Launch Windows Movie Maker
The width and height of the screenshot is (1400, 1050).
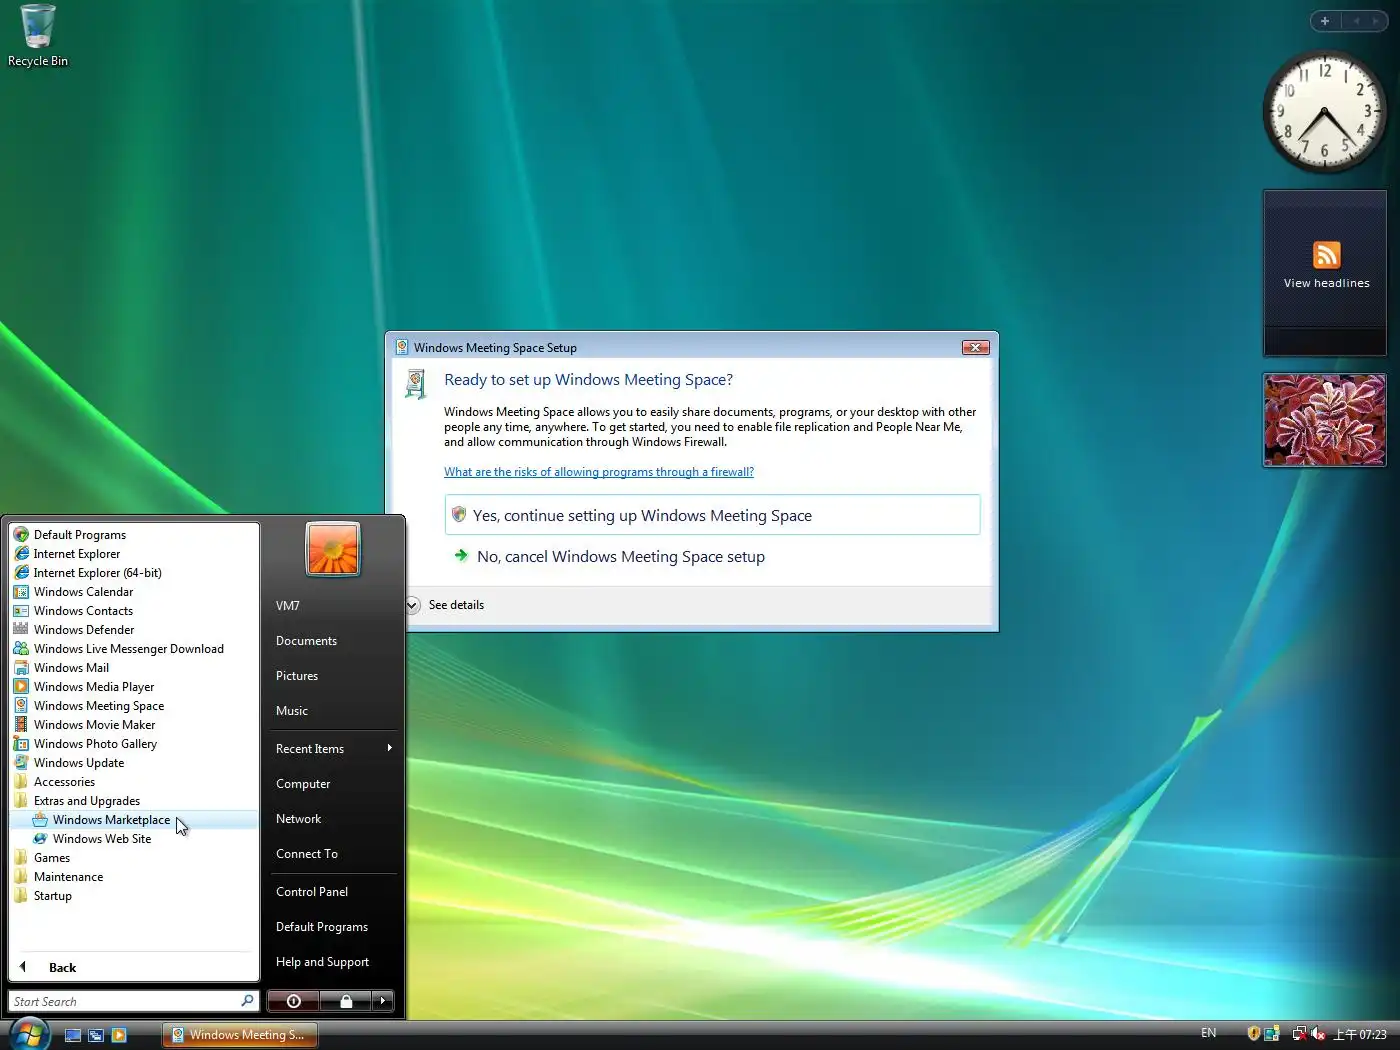click(x=134, y=725)
